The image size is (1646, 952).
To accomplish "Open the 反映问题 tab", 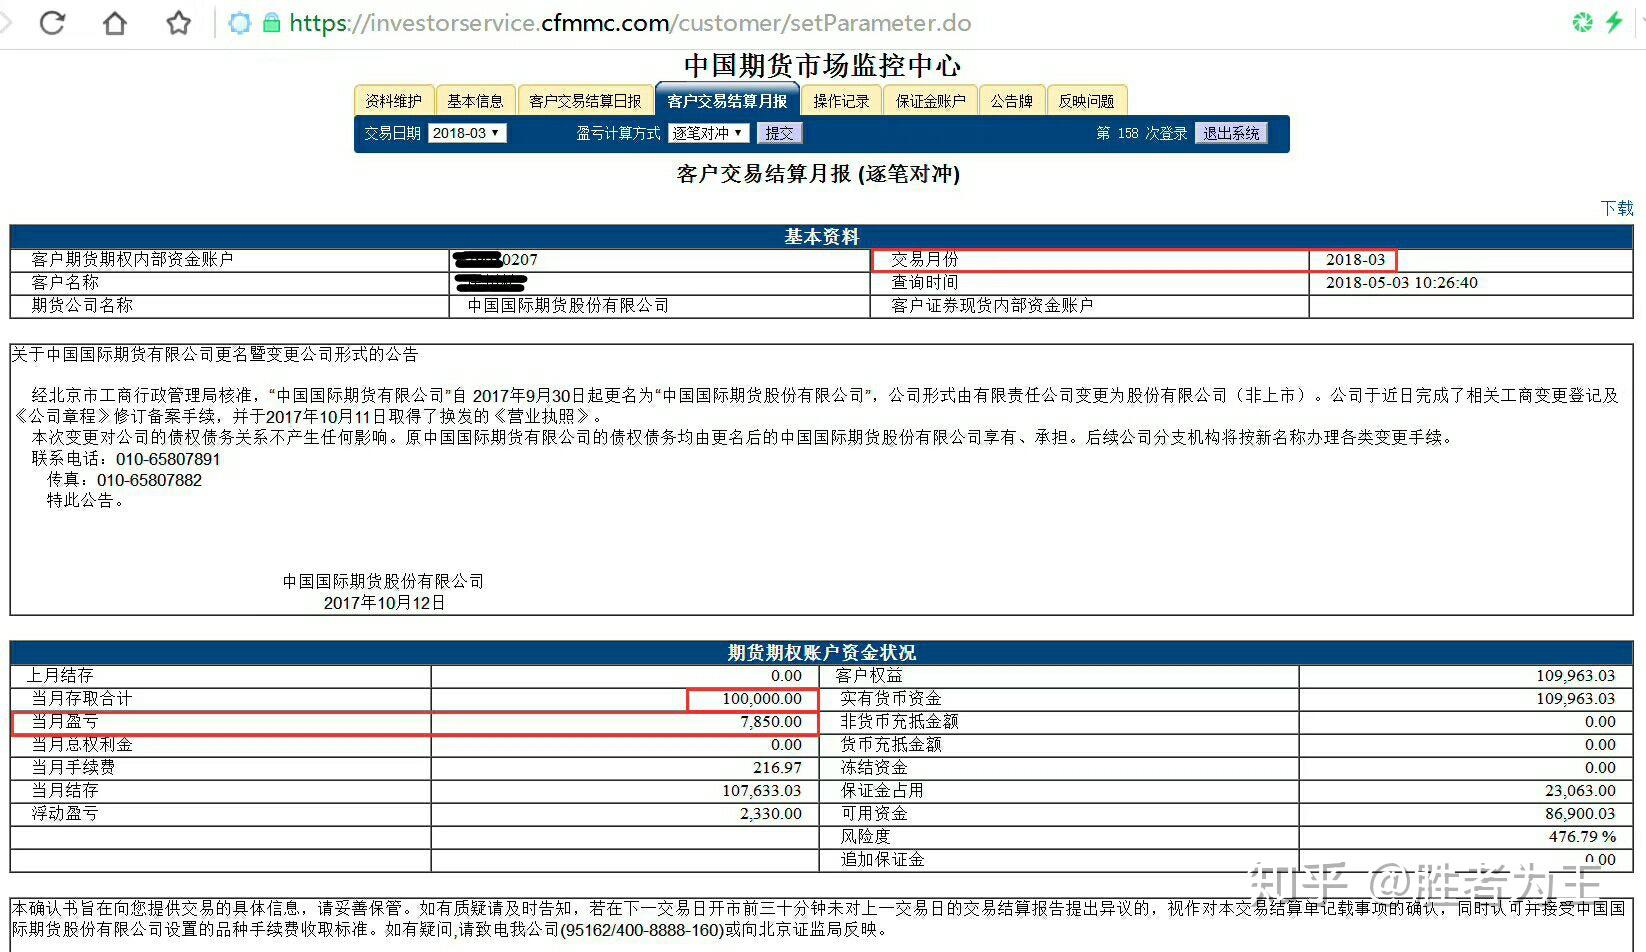I will [1087, 99].
